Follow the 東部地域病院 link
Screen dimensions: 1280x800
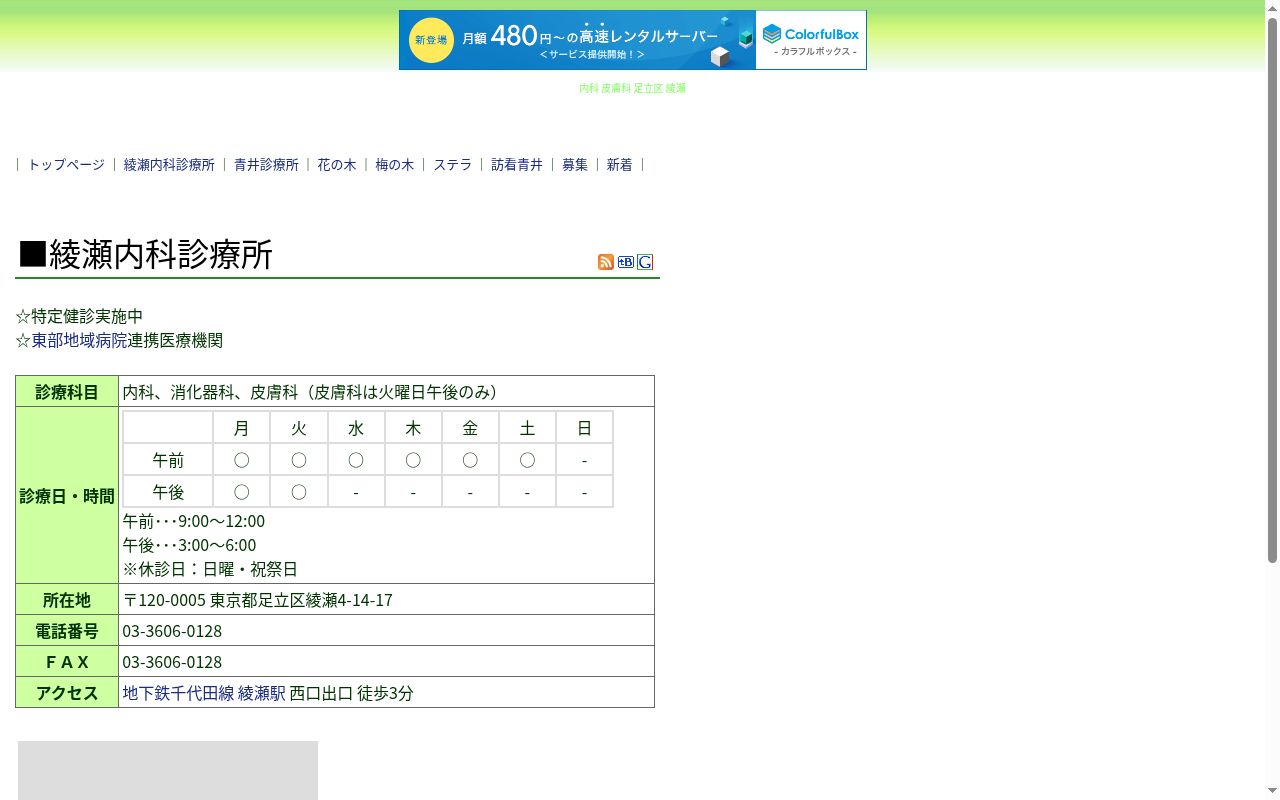point(79,341)
